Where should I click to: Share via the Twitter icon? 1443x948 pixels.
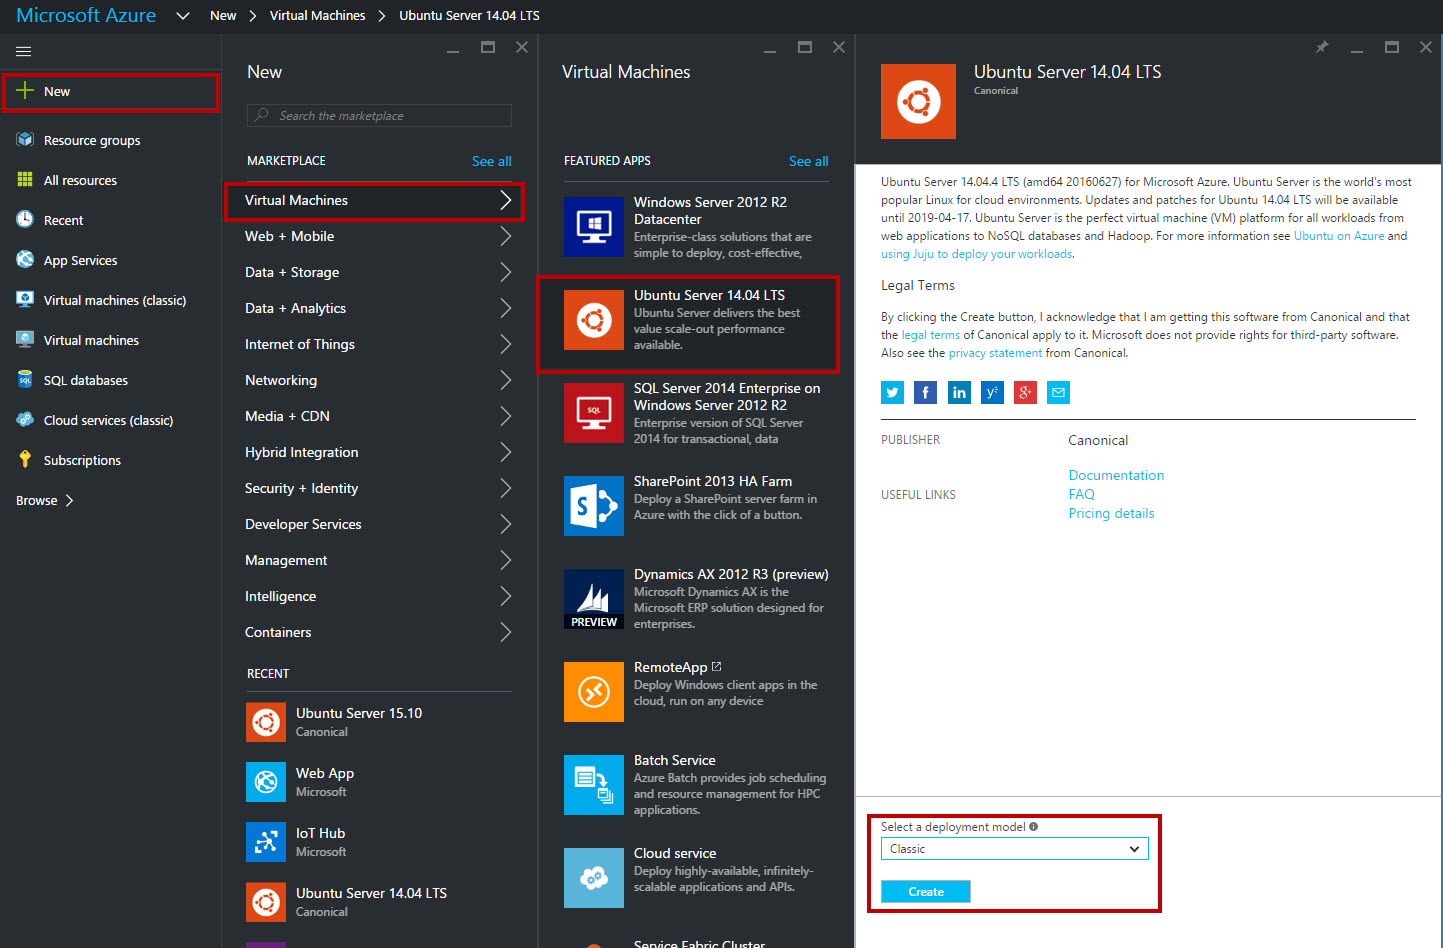(x=892, y=392)
